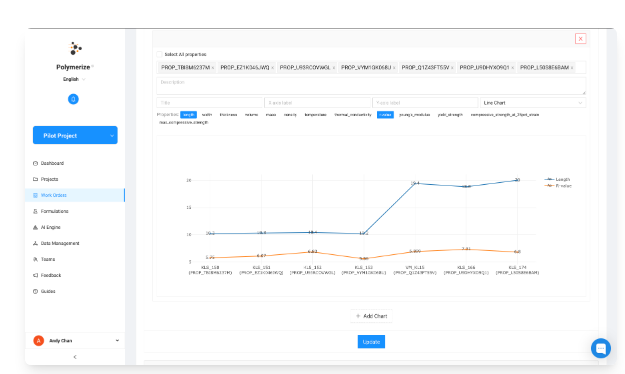Screen dimensions: 625x374
Task: Click the AI Engine sidebar icon
Action: pyautogui.click(x=35, y=227)
